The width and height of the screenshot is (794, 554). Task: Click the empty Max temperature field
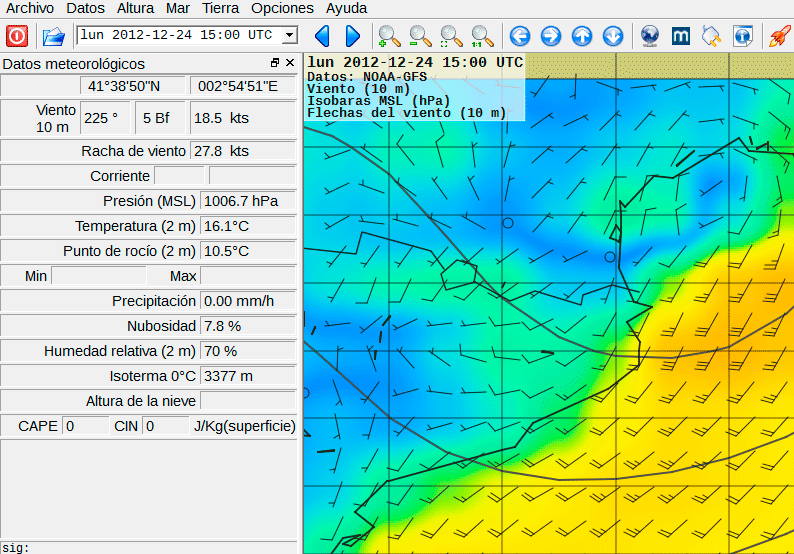pos(248,275)
